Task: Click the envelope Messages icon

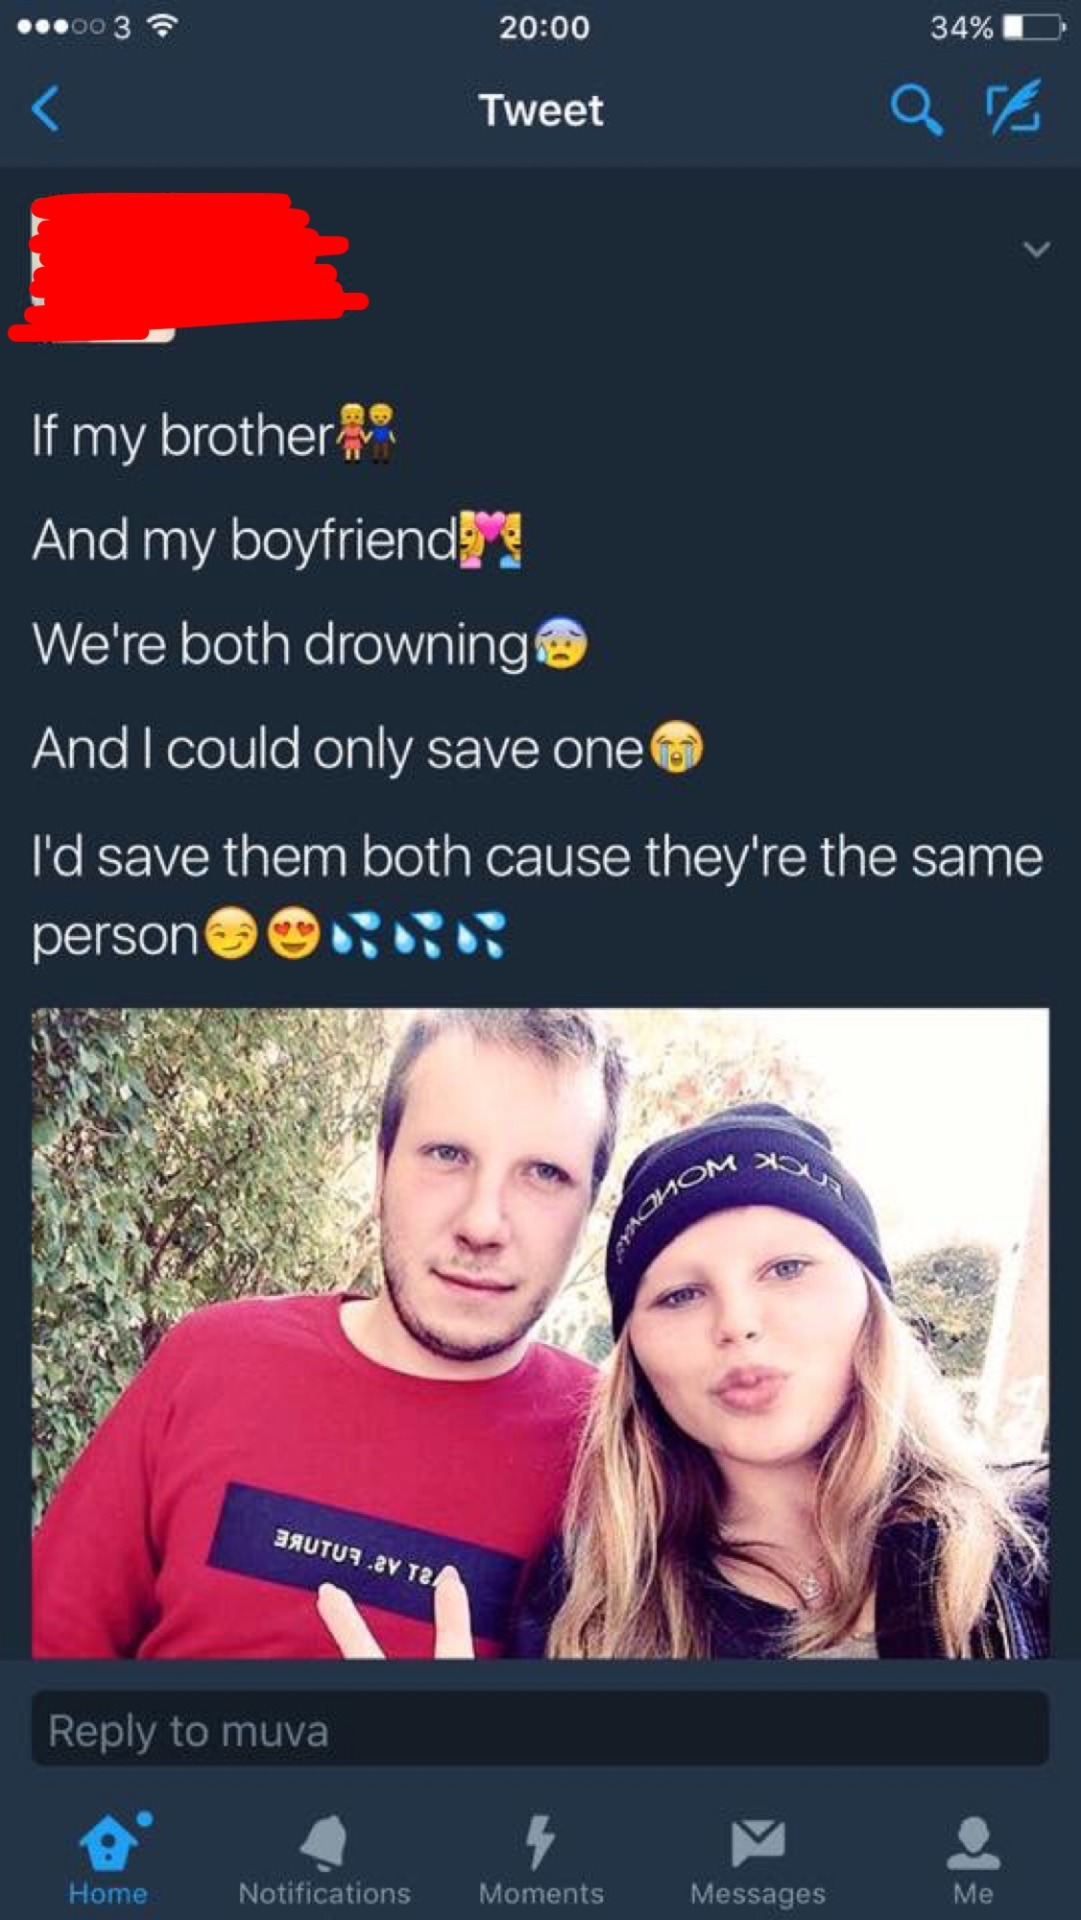Action: point(757,1843)
